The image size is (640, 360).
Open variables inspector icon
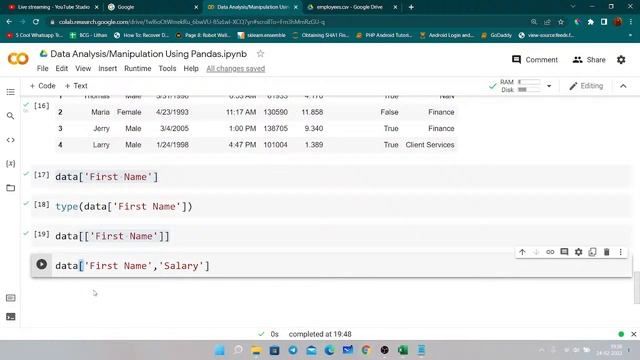point(11,164)
